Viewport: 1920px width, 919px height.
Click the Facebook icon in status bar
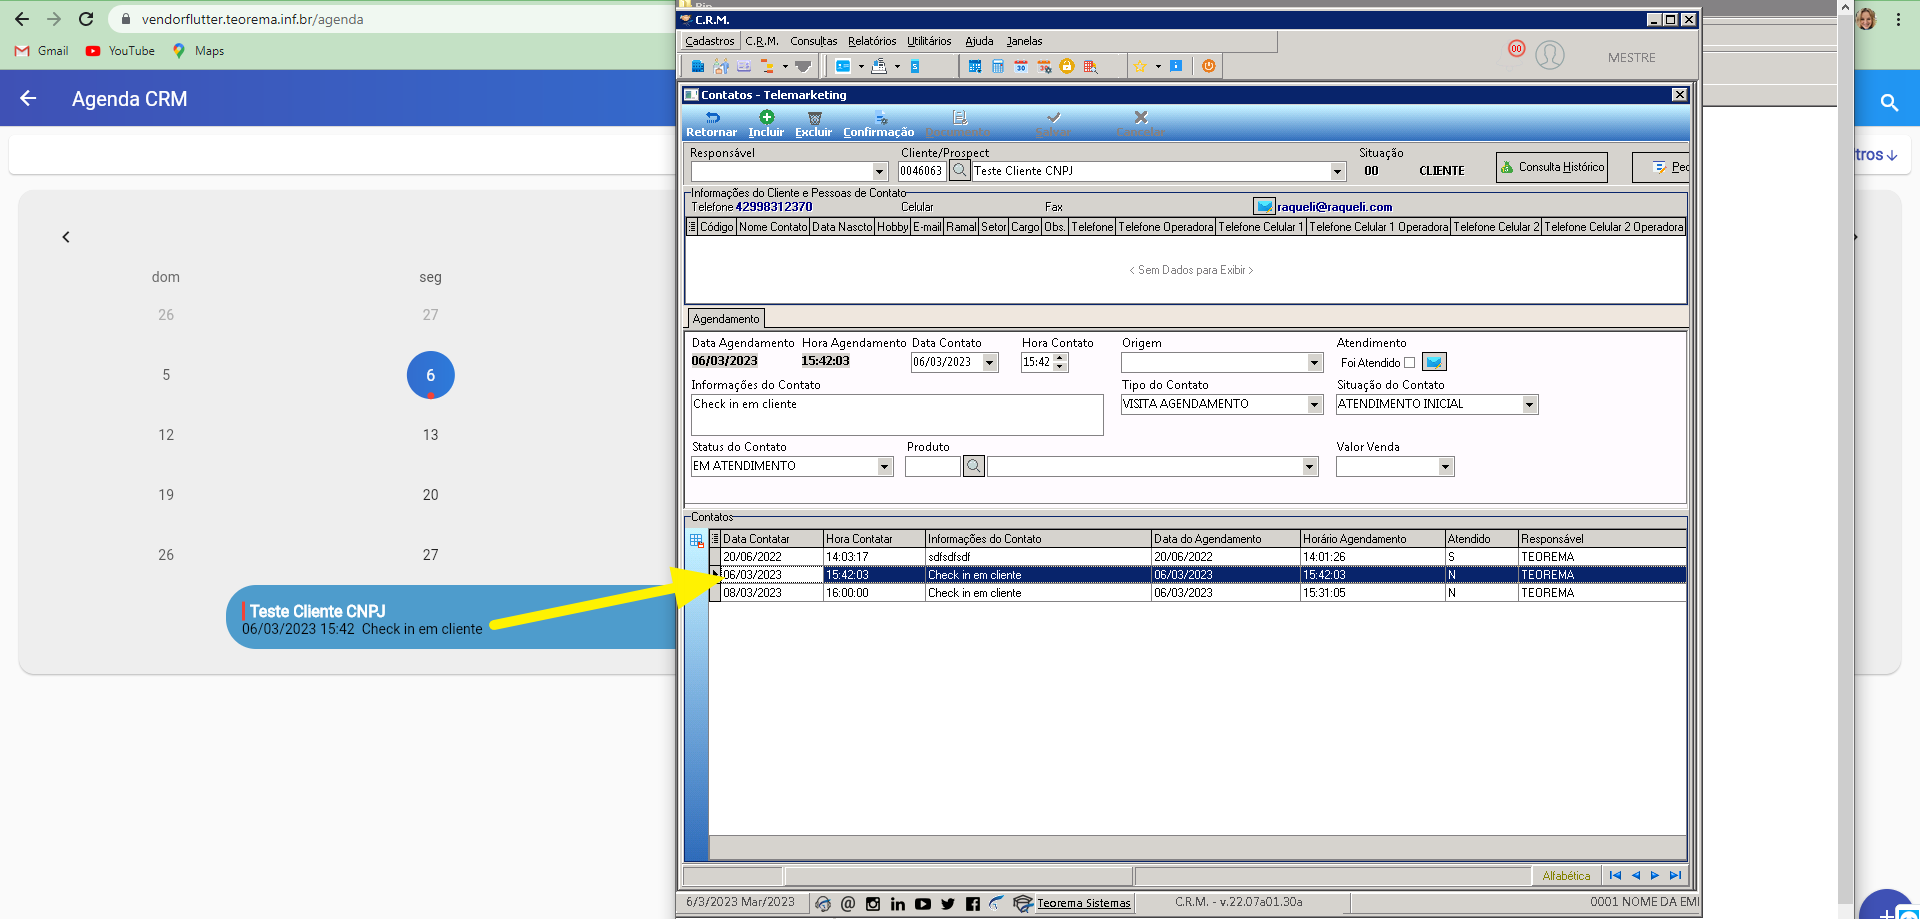coord(973,904)
